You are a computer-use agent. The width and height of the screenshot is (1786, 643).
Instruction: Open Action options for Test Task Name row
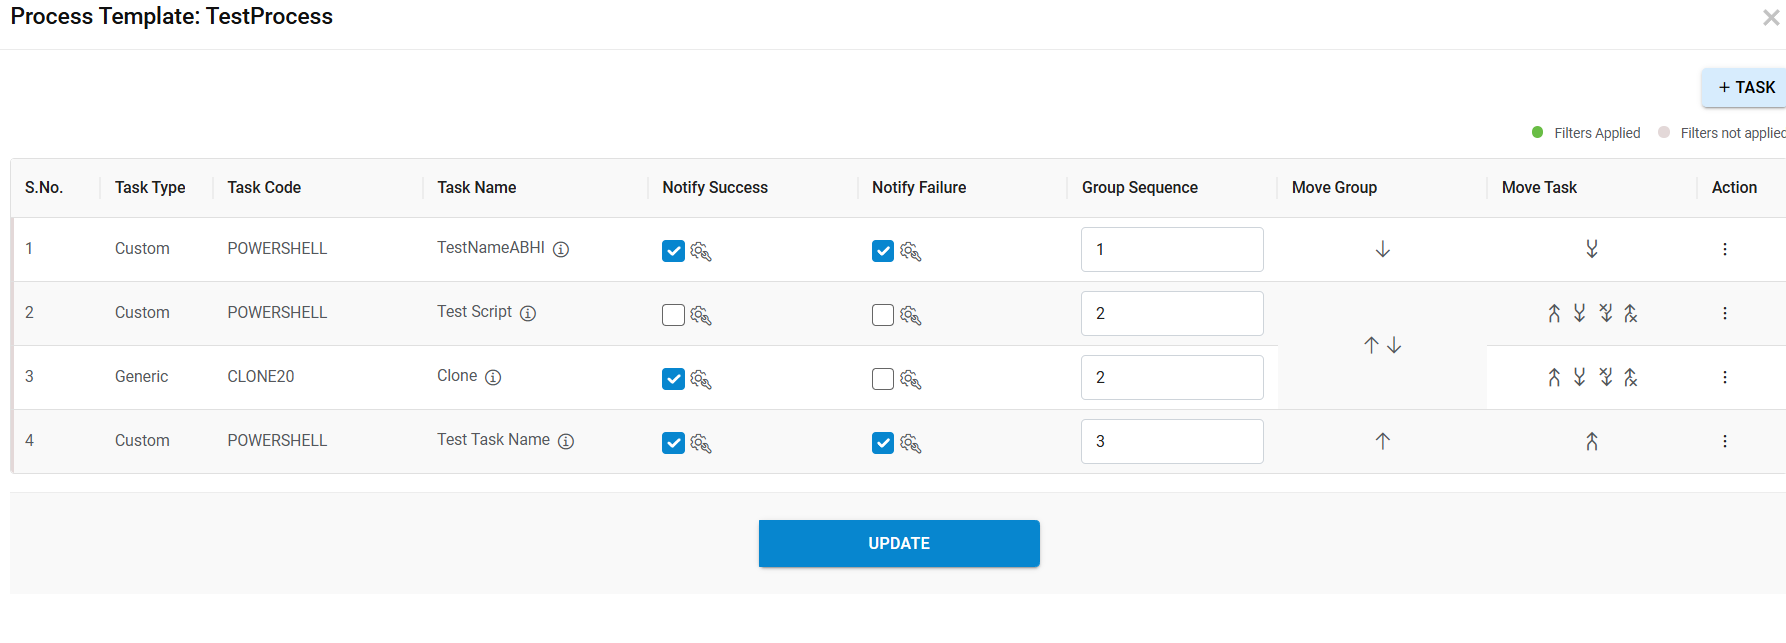(1724, 441)
